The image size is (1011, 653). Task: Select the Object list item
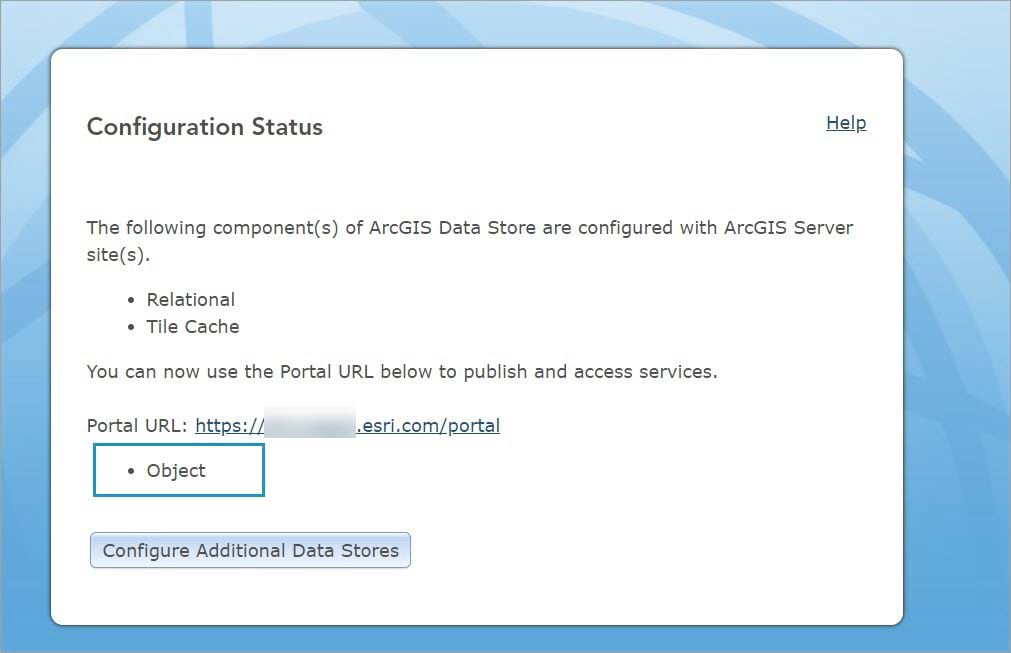point(176,471)
